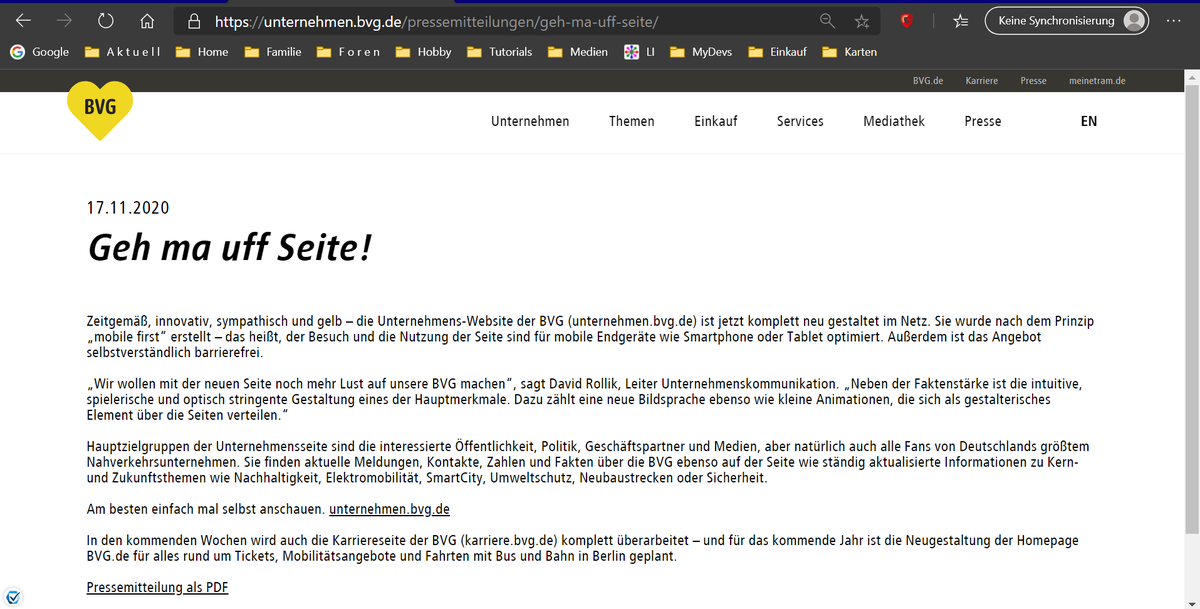1200x609 pixels.
Task: Click the Keine Synchronisierung profile button
Action: click(x=1066, y=20)
